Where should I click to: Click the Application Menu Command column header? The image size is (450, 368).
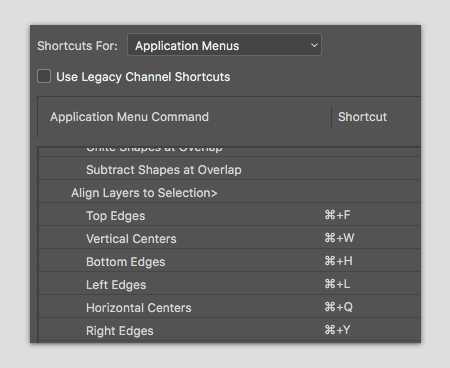(x=129, y=117)
